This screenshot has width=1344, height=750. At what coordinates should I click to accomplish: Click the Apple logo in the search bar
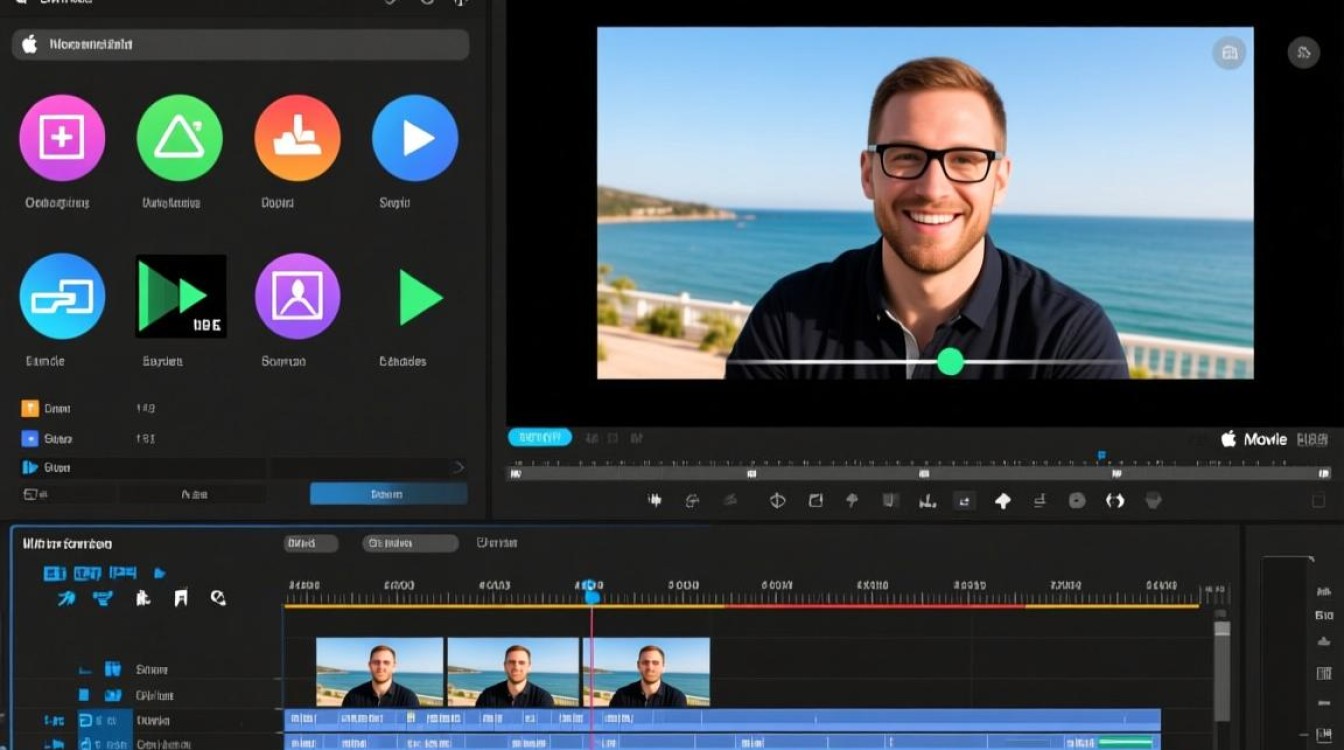click(x=30, y=44)
